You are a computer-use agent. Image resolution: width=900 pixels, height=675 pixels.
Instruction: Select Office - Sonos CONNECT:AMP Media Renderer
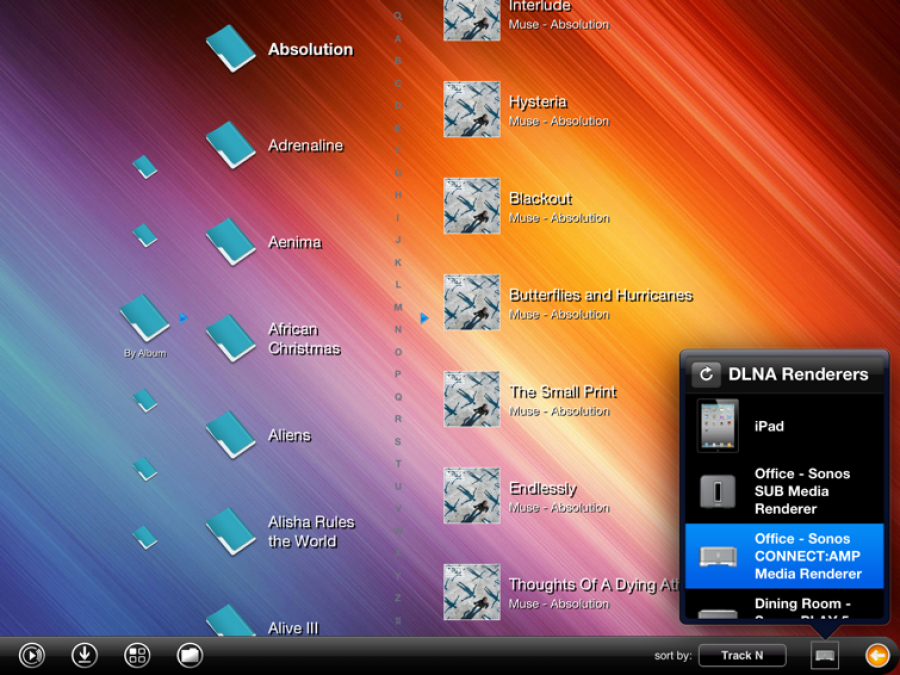784,556
